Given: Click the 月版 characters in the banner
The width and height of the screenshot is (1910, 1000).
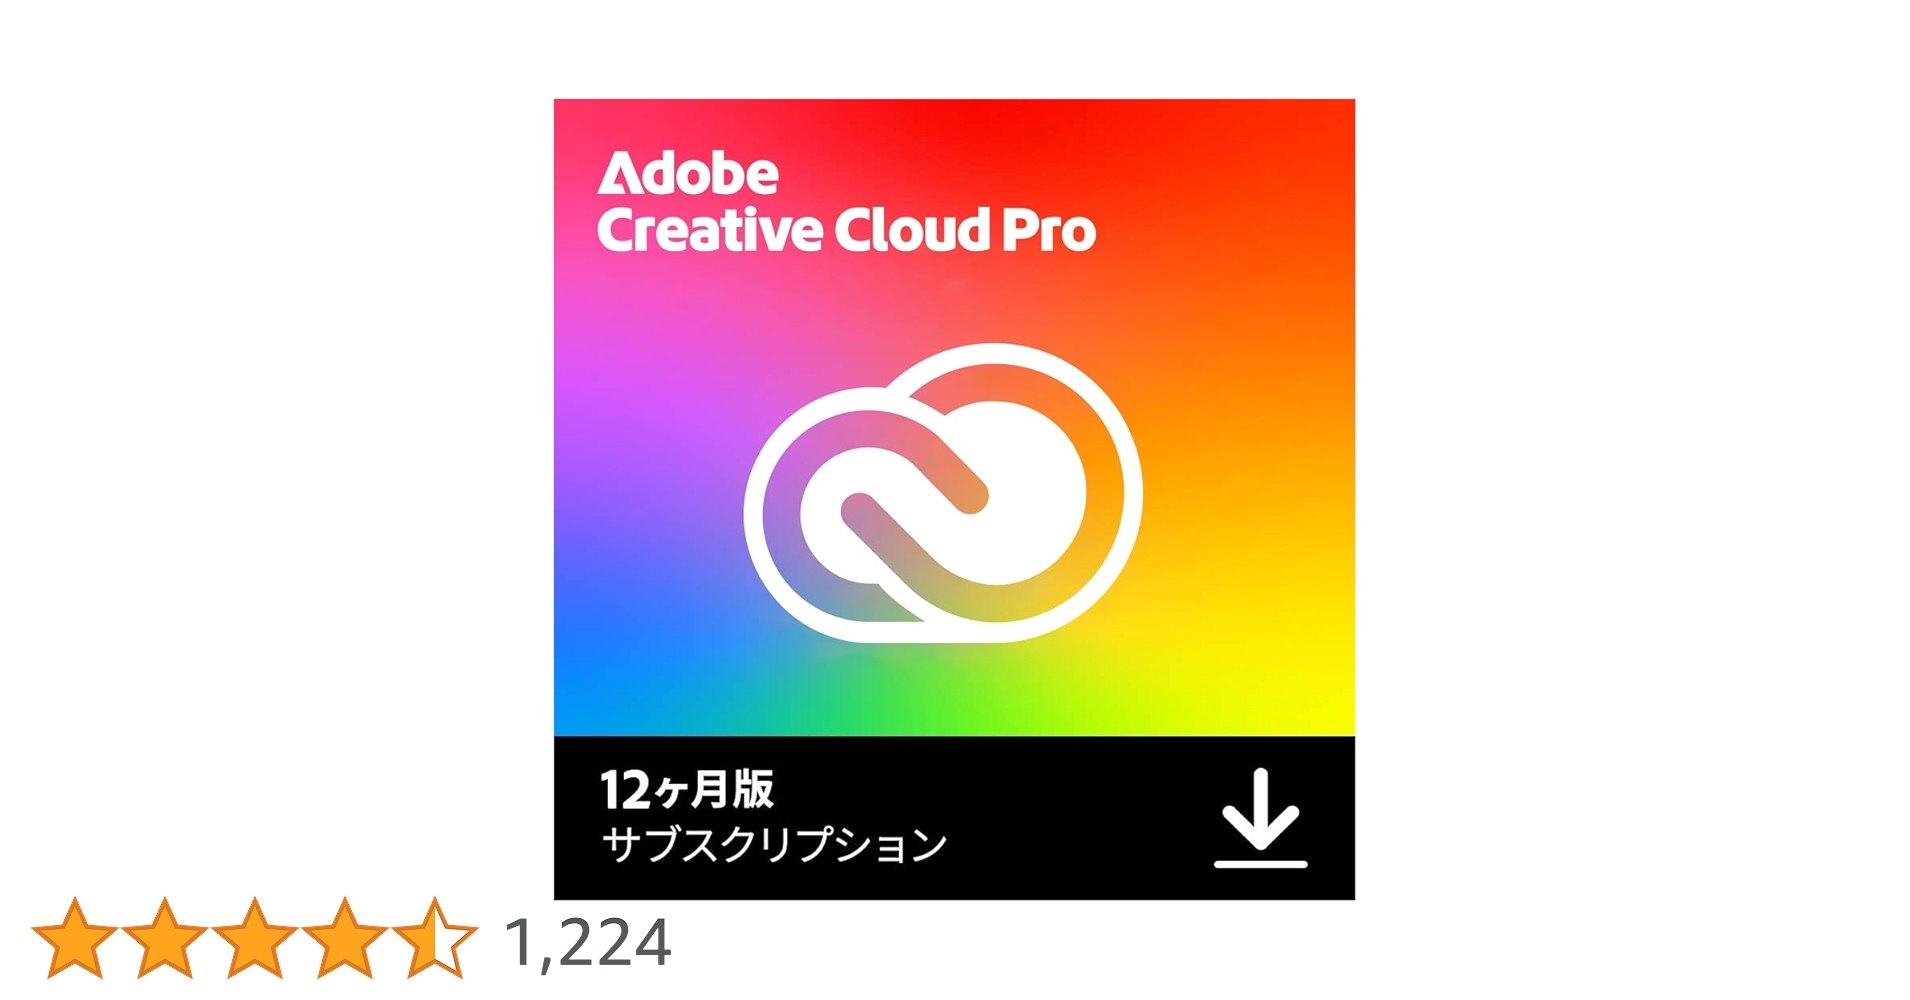Looking at the screenshot, I should click(732, 790).
